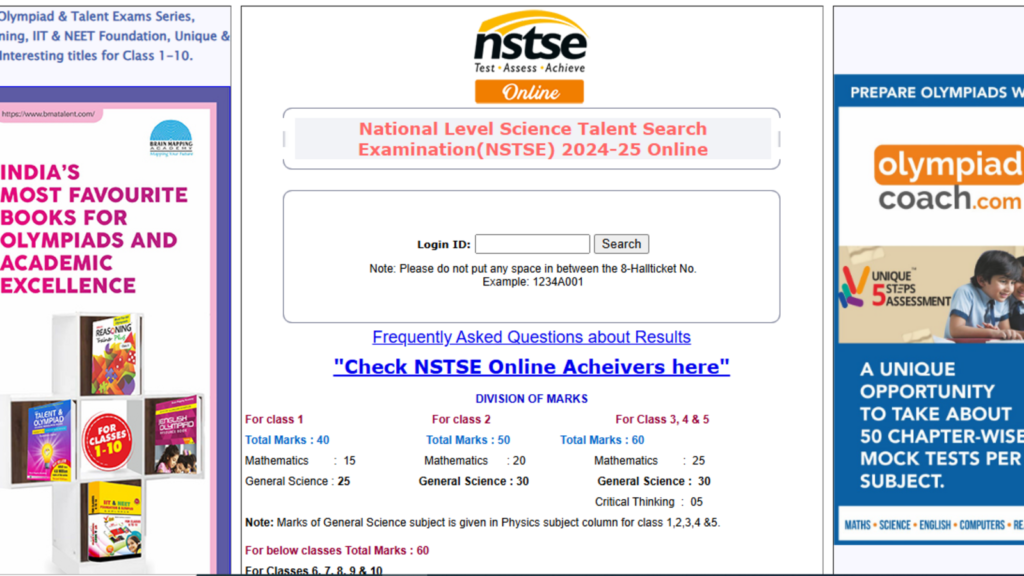This screenshot has height=576, width=1024.
Task: Click the "MATHS • SCIENCE • ENGLISH" subjects strip
Action: pos(934,525)
